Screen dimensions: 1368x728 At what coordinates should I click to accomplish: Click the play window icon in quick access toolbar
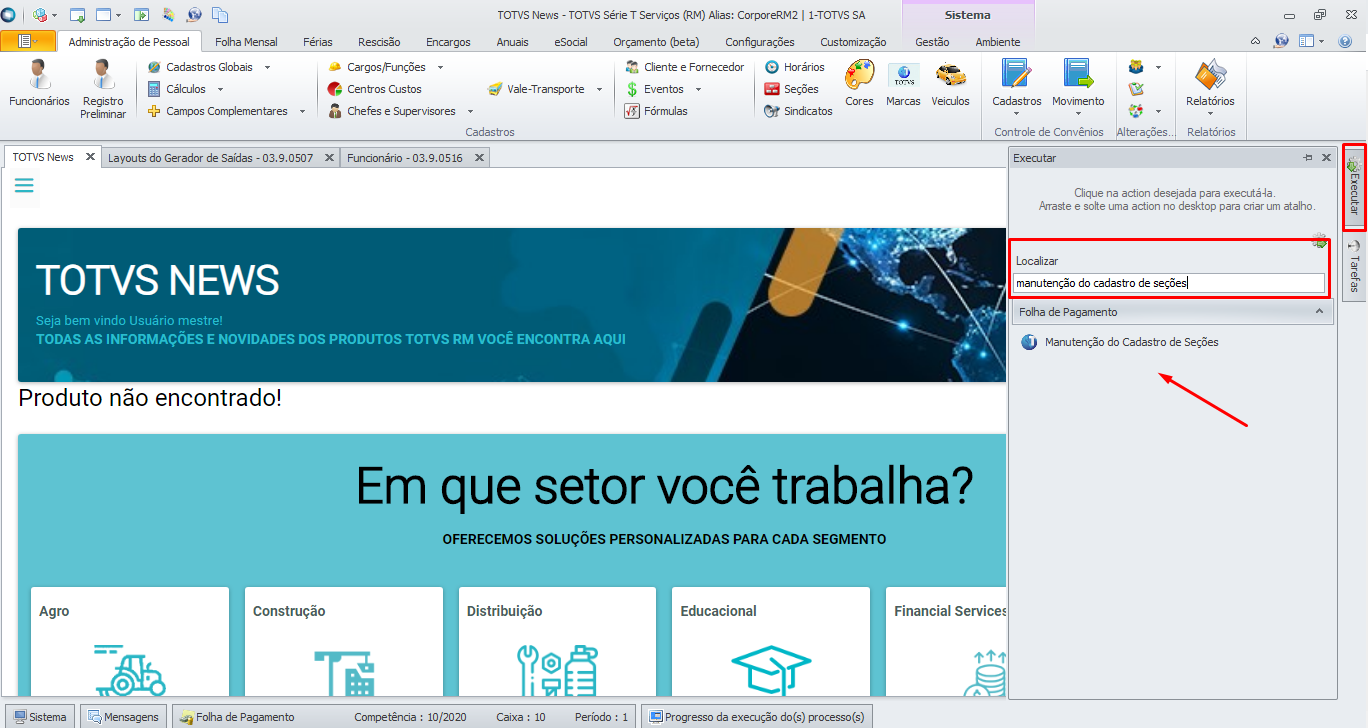[142, 15]
